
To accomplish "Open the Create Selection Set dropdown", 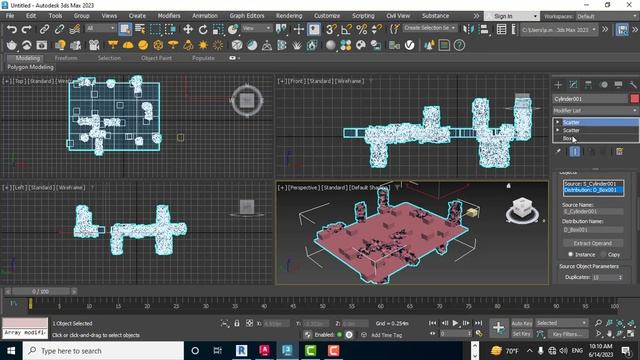I will point(430,28).
